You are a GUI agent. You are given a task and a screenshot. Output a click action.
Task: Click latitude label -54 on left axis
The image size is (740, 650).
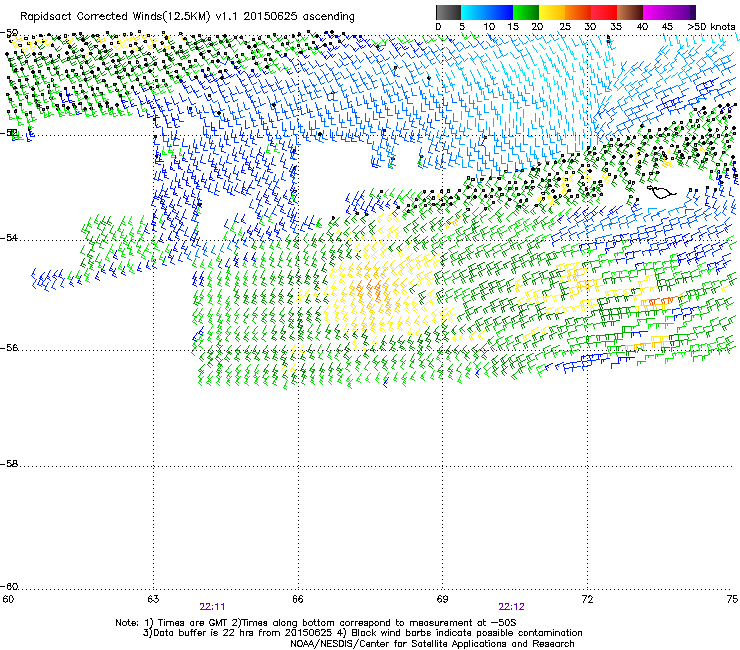tap(9, 238)
